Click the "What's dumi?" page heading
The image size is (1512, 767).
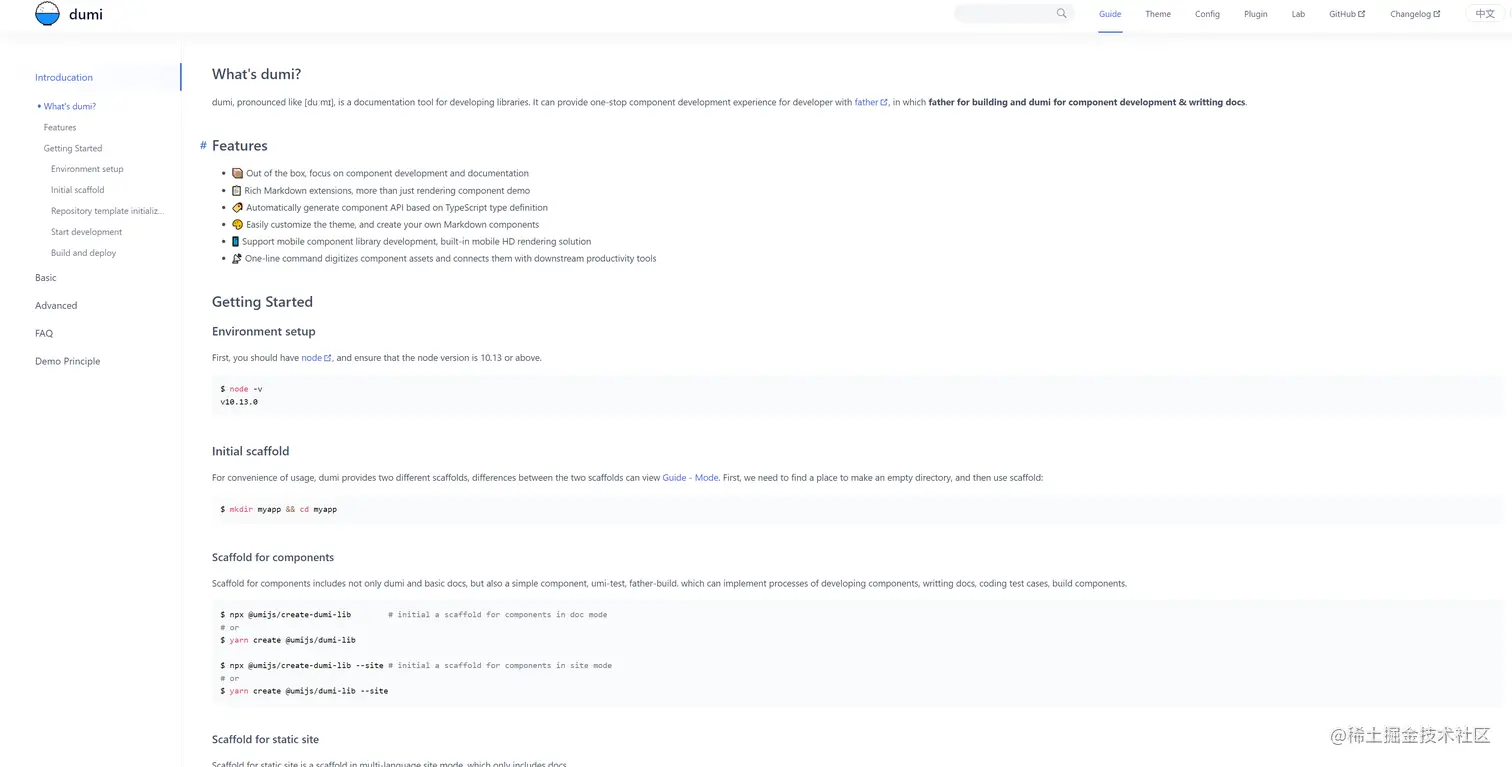tap(256, 74)
